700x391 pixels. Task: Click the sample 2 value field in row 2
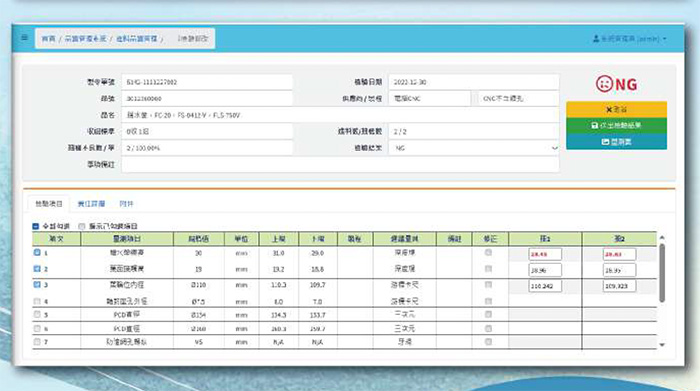(619, 270)
